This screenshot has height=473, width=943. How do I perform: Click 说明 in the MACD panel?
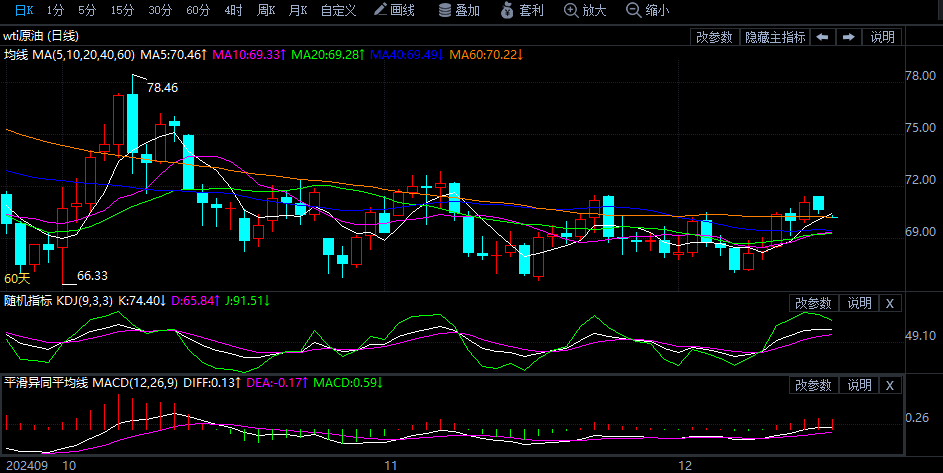click(x=860, y=385)
